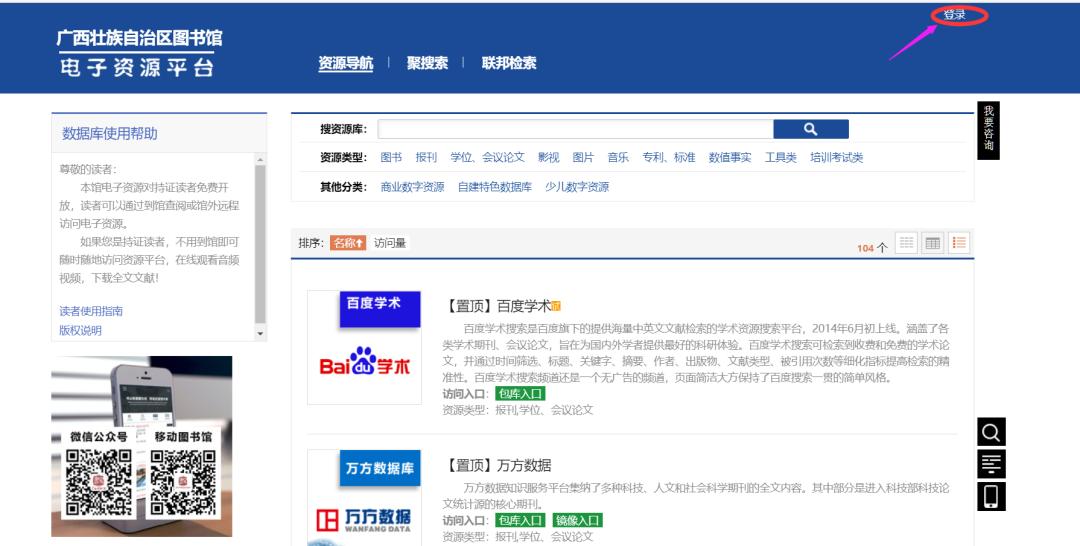The height and width of the screenshot is (546, 1080).
Task: Select 自建特色数据库 category
Action: 495,187
